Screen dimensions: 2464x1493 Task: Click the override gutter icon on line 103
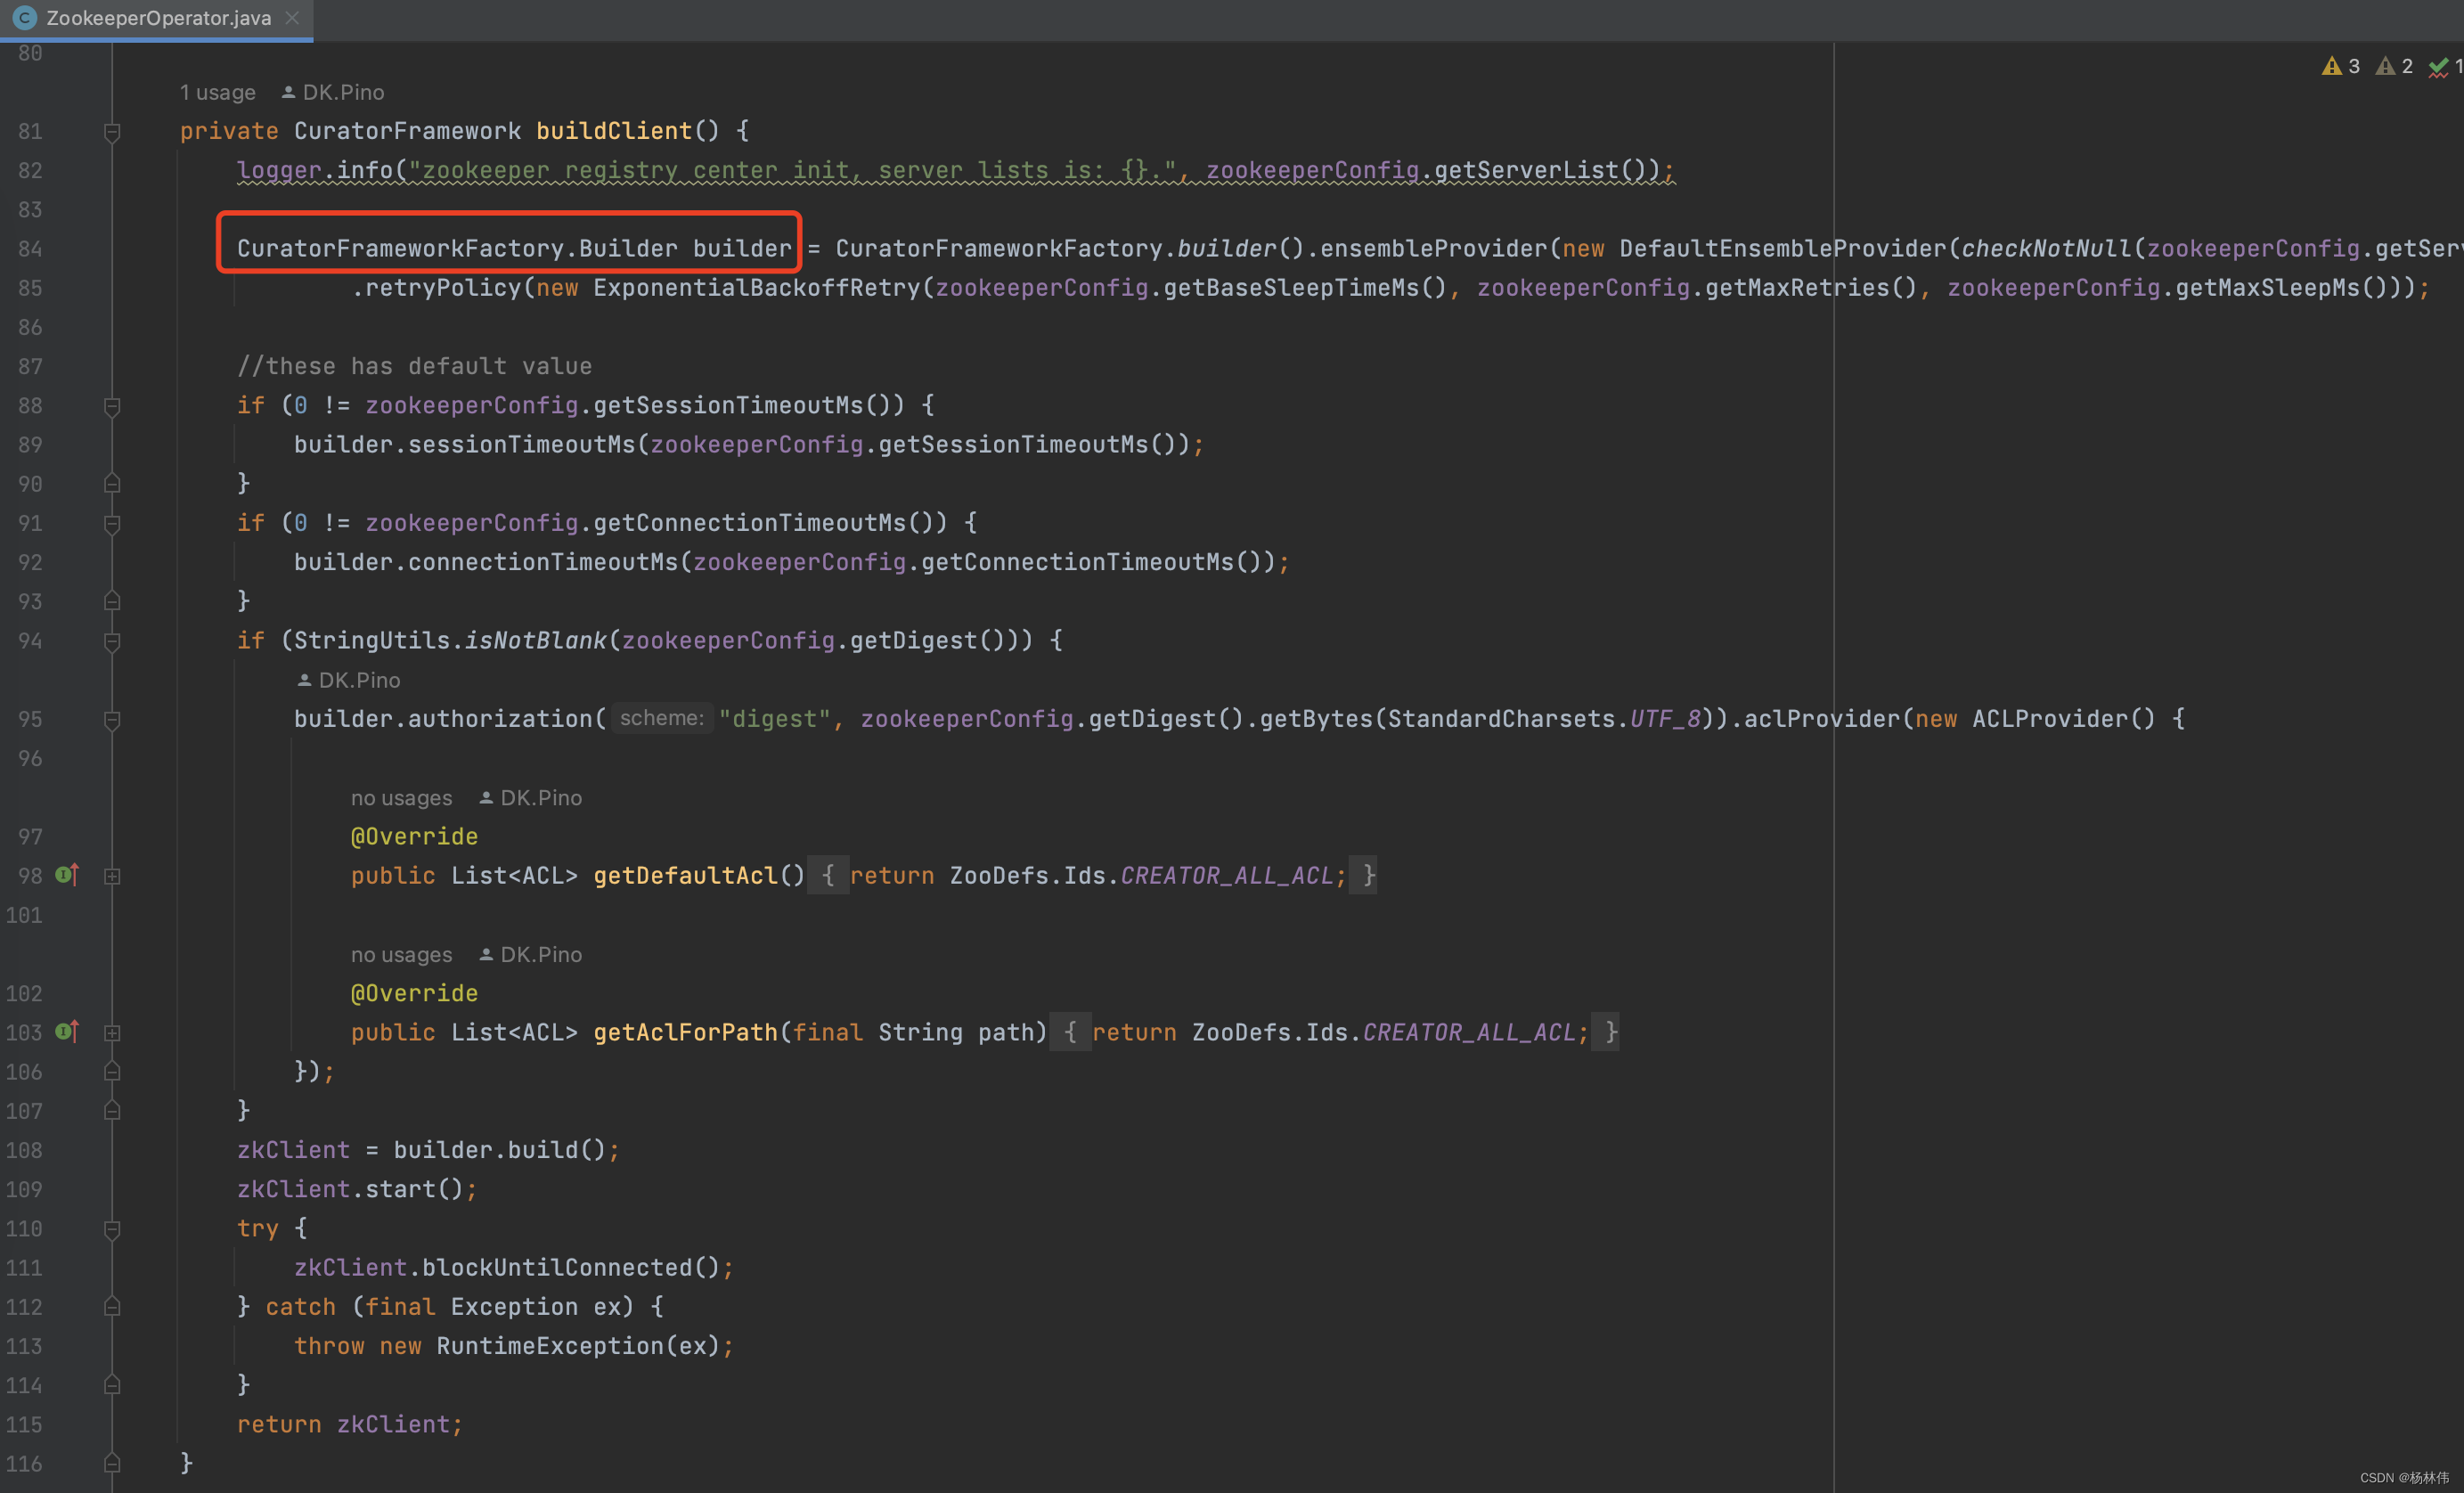tap(67, 1031)
